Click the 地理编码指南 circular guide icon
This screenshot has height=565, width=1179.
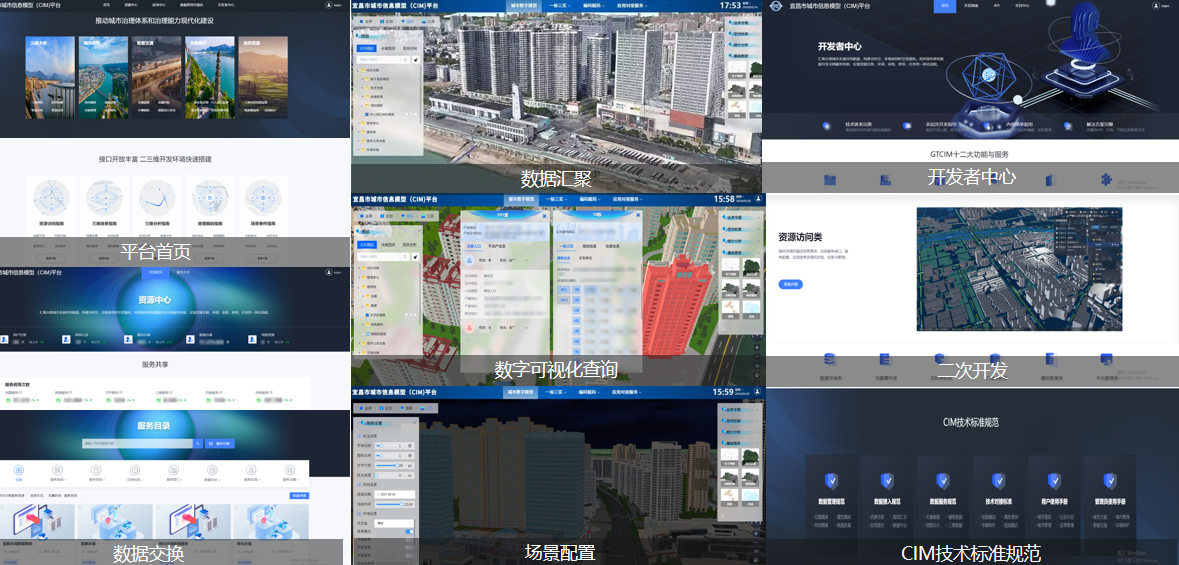coord(210,198)
